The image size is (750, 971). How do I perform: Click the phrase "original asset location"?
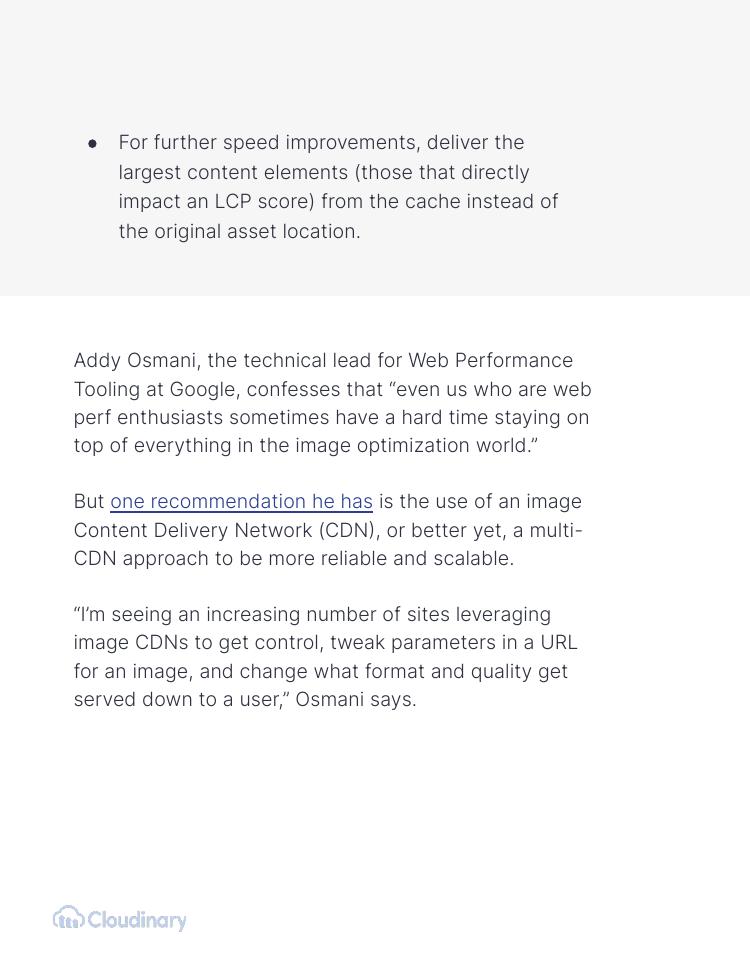pos(256,232)
